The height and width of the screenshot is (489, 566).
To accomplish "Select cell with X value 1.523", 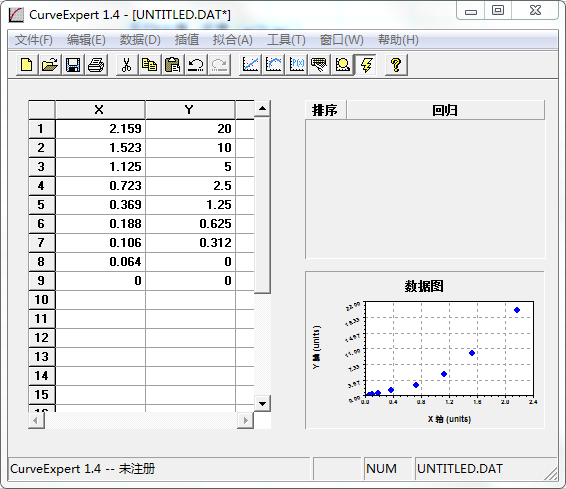I will click(100, 148).
